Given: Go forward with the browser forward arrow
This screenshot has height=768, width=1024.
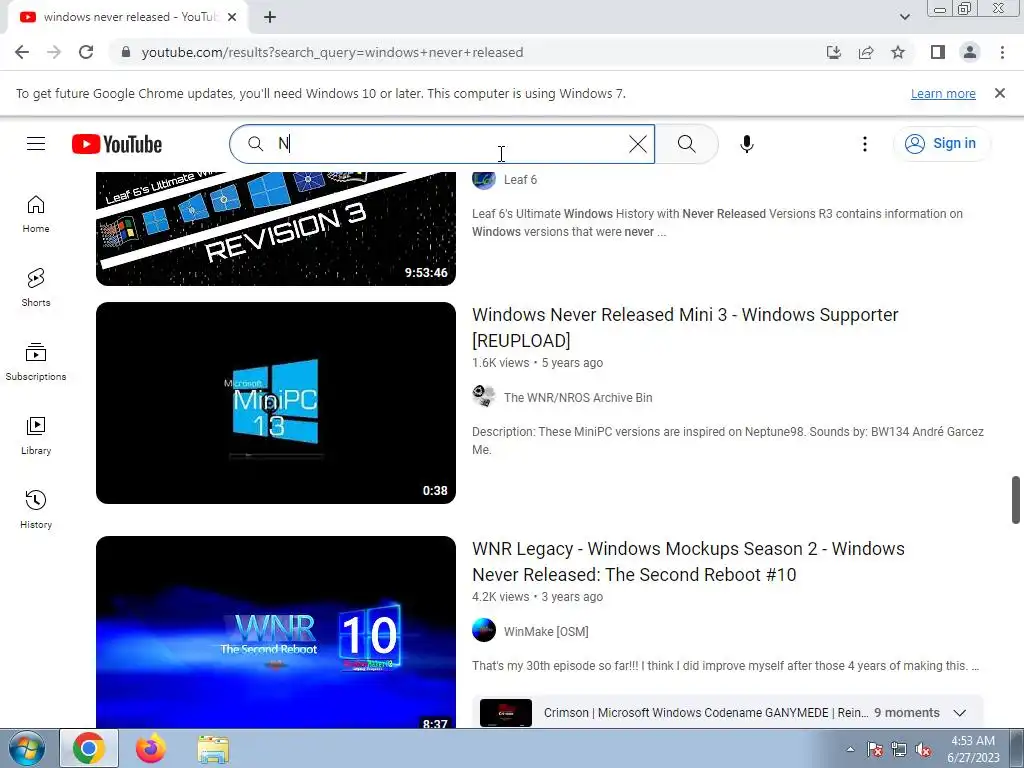Looking at the screenshot, I should (x=54, y=52).
